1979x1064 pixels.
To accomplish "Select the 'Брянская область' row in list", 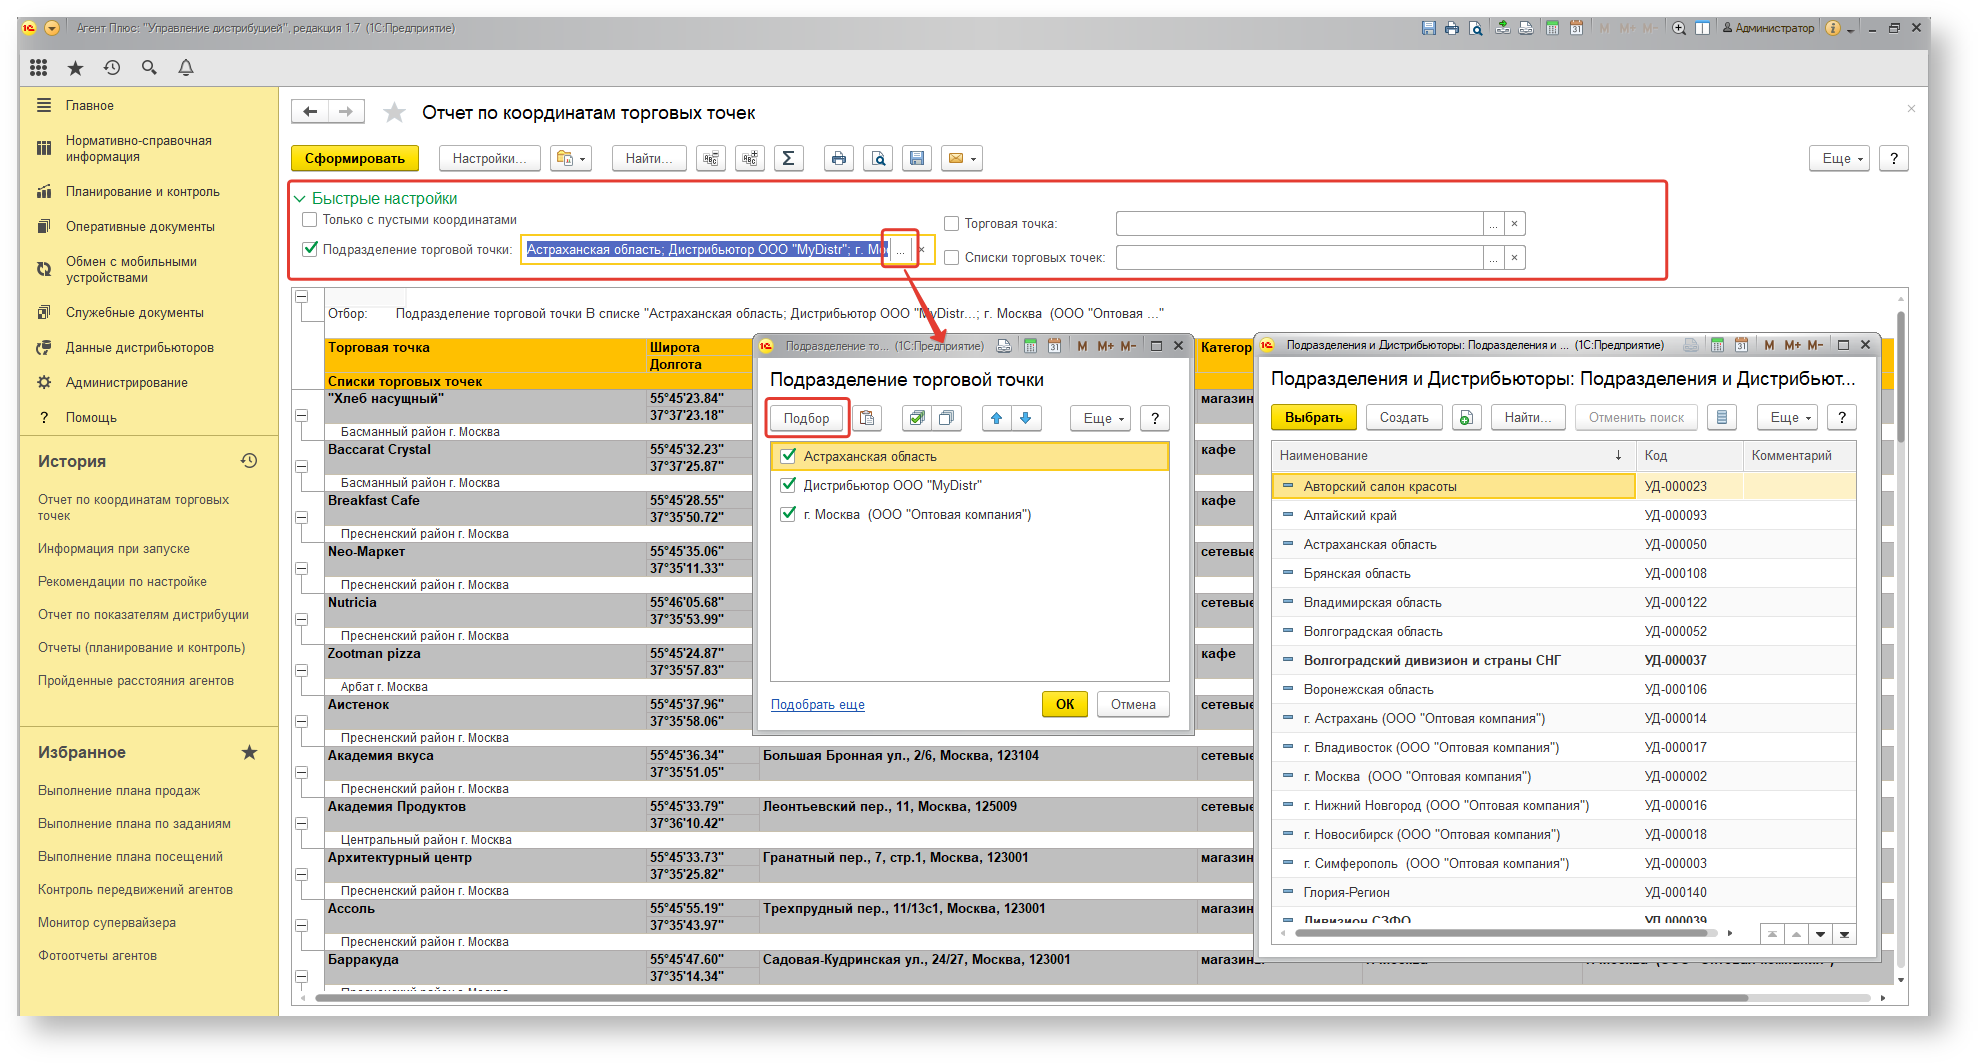I will (1564, 573).
